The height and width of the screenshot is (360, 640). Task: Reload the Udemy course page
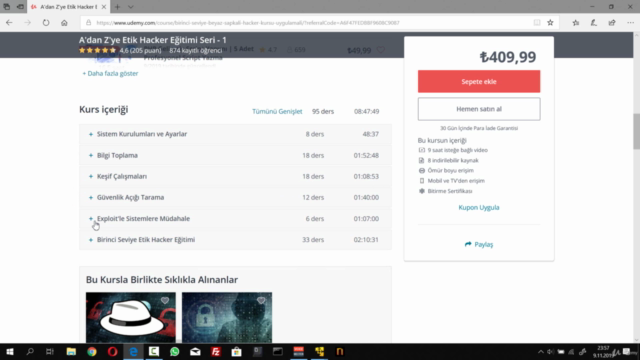[x=46, y=23]
